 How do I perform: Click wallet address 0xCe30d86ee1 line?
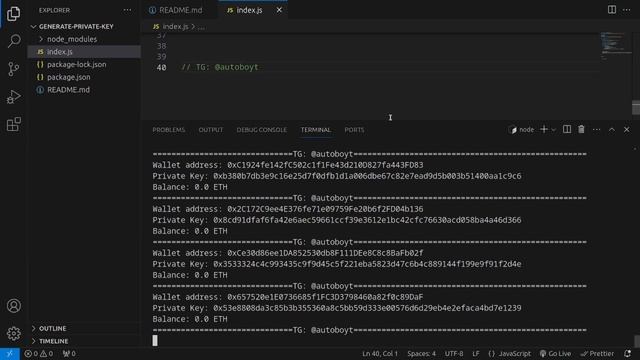pos(288,253)
